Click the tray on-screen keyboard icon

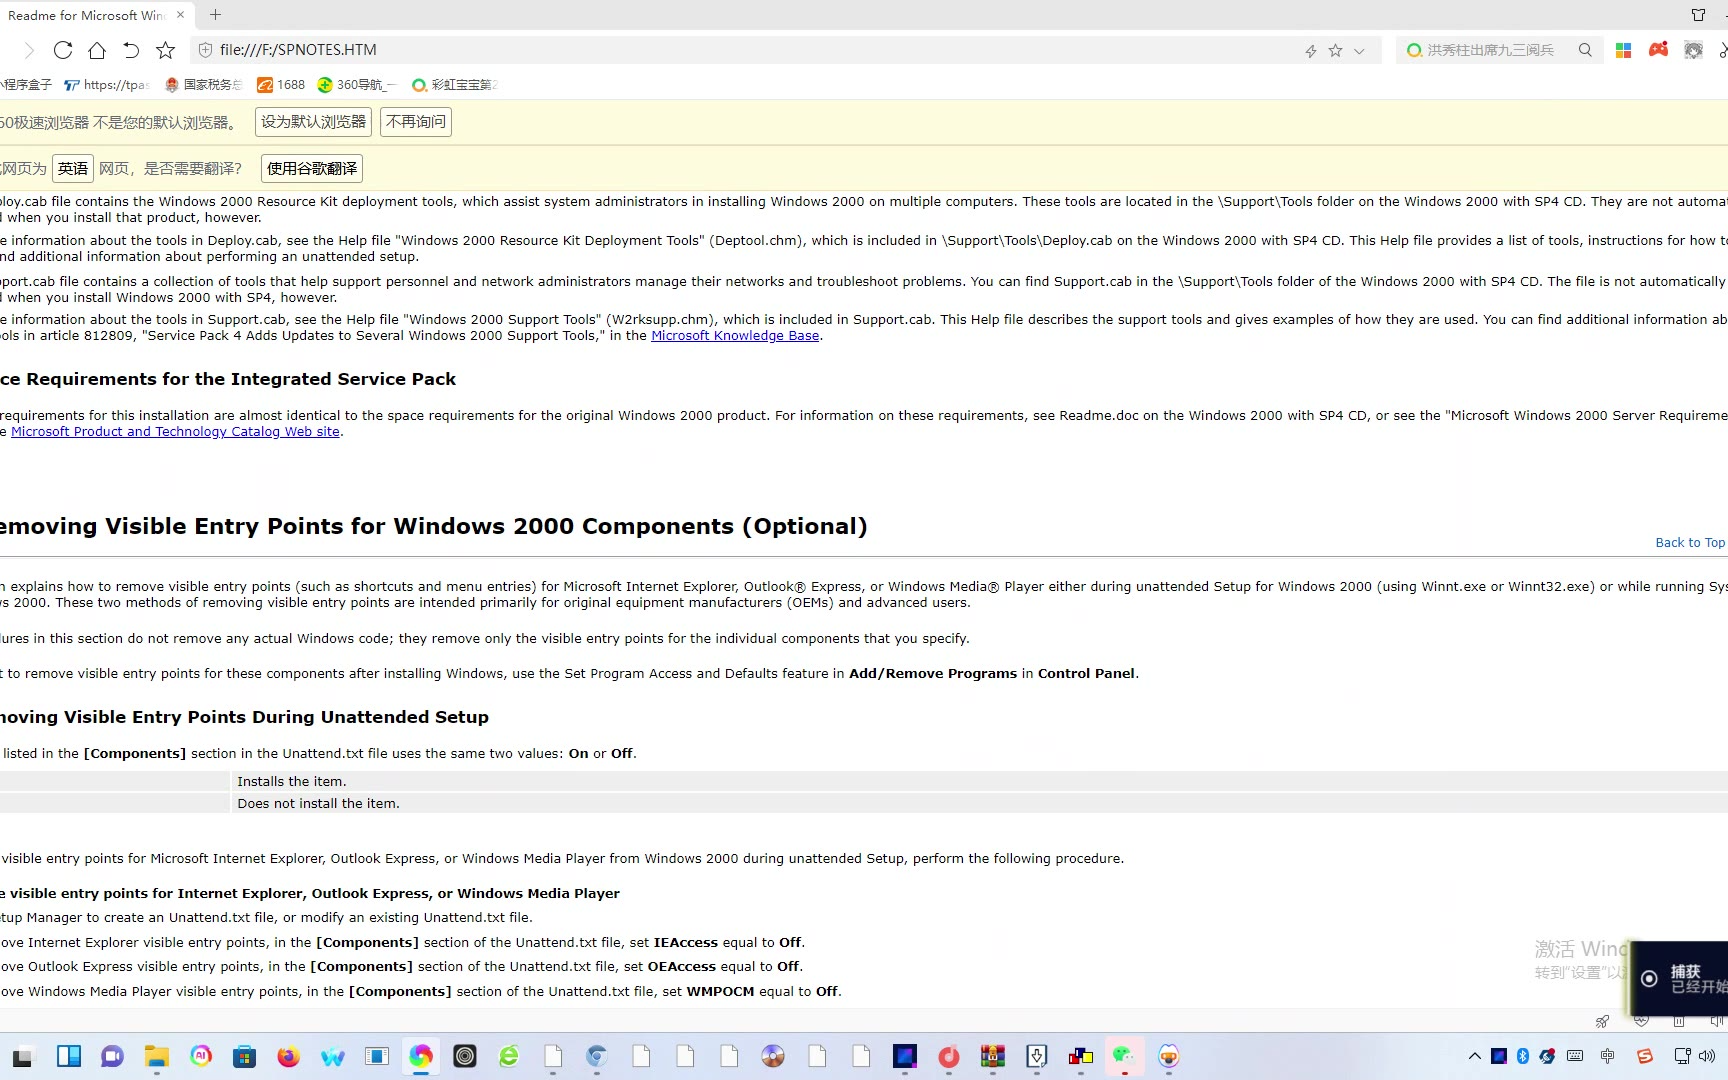[1576, 1056]
